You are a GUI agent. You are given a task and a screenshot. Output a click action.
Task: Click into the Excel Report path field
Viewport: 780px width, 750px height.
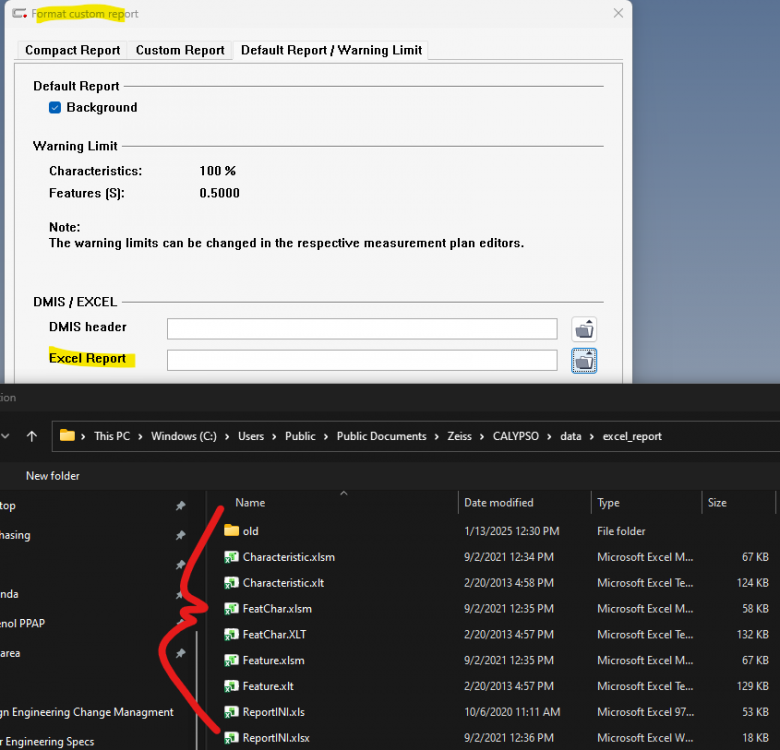(x=361, y=361)
